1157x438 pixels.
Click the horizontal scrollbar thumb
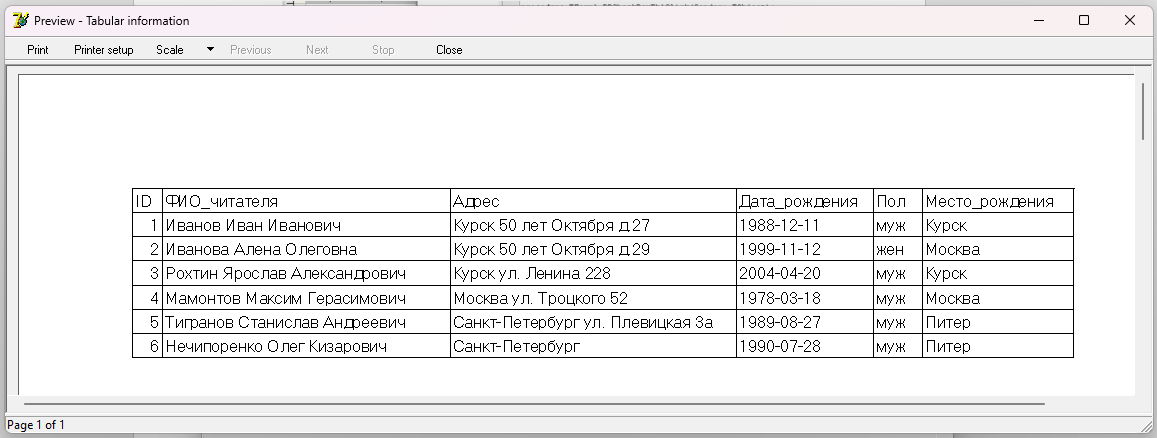pyautogui.click(x=534, y=404)
